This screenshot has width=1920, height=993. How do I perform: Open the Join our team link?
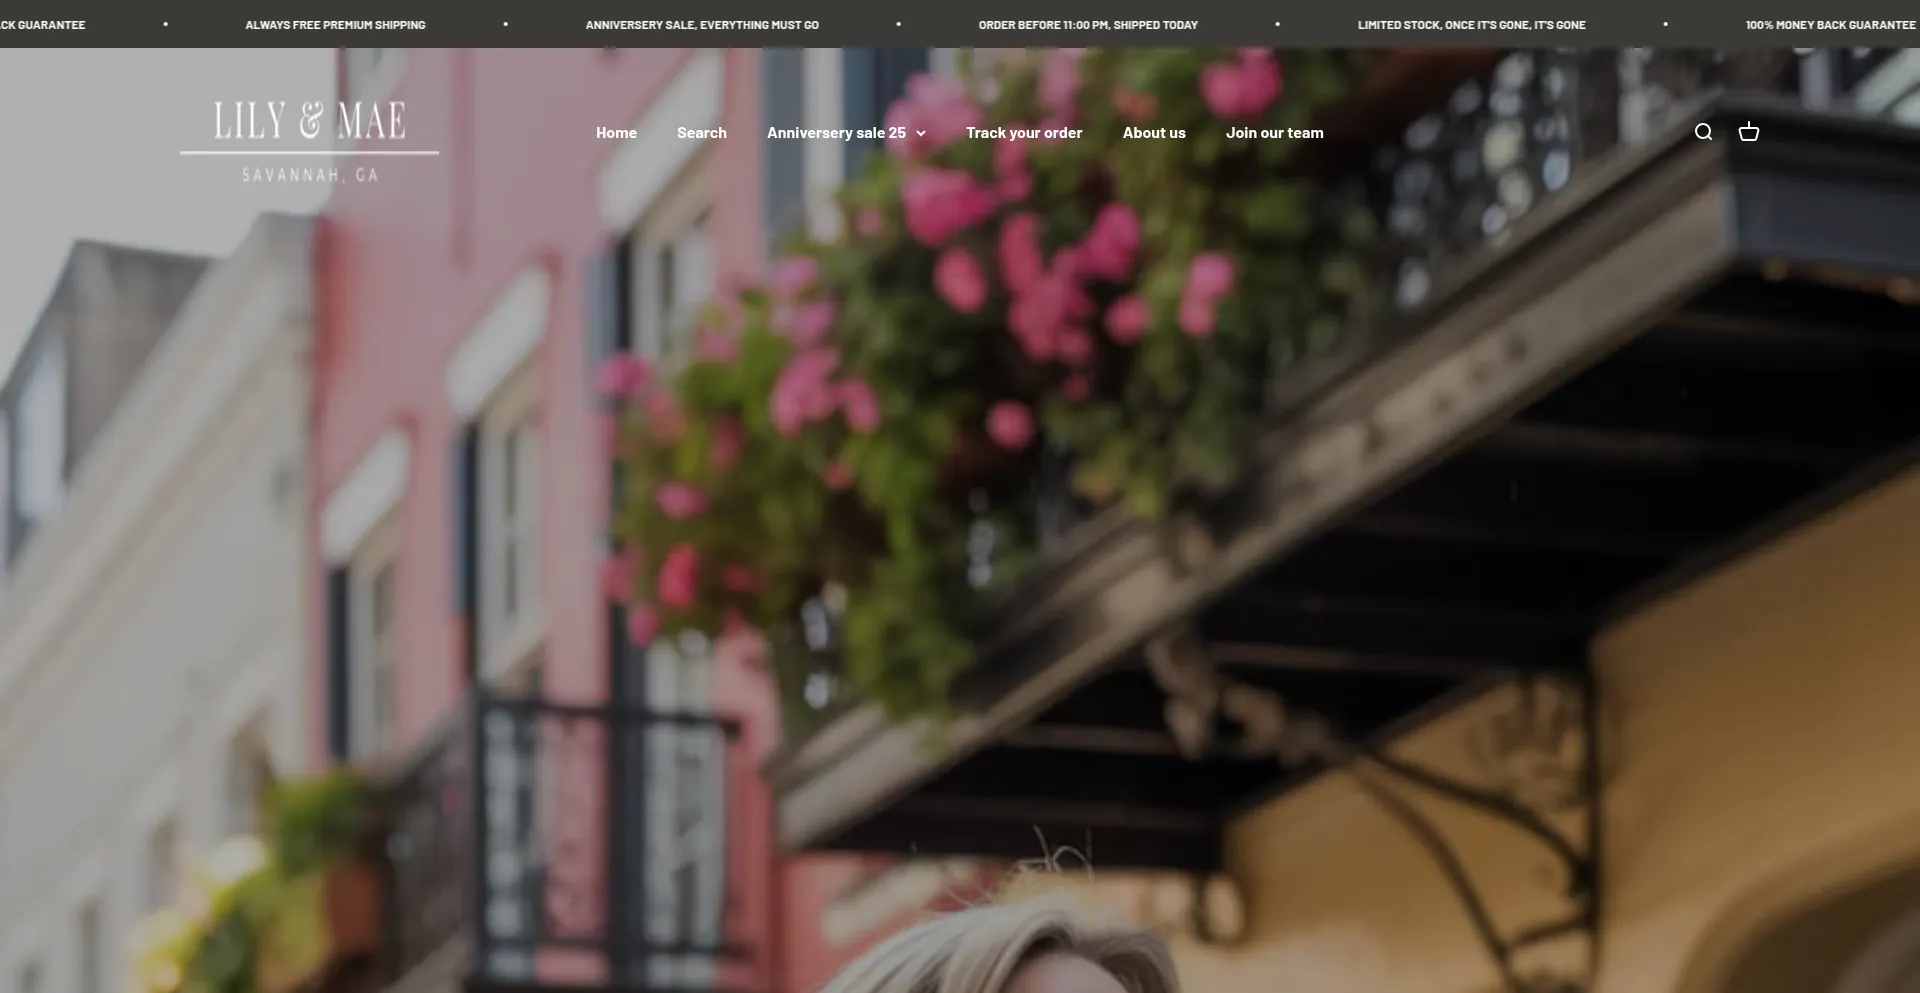(x=1274, y=133)
